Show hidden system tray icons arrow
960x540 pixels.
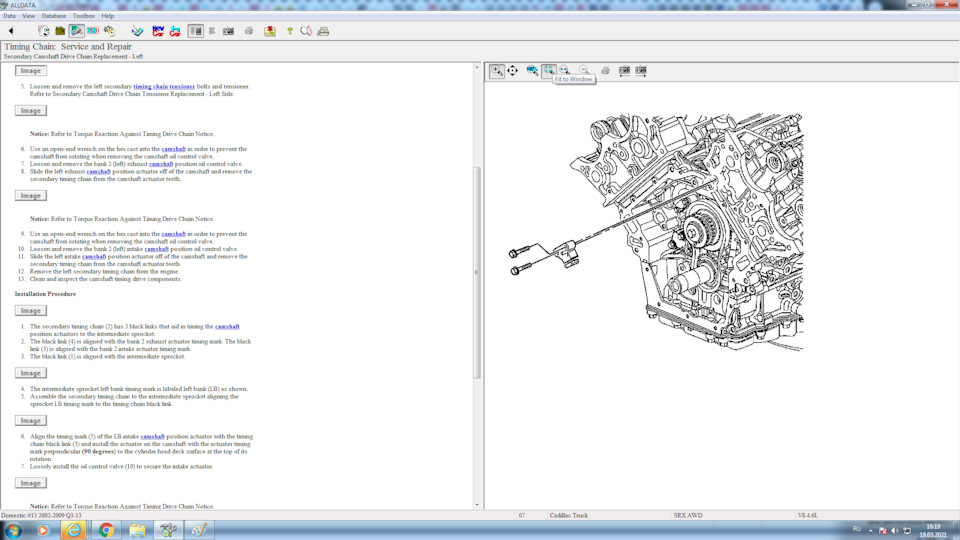[872, 529]
